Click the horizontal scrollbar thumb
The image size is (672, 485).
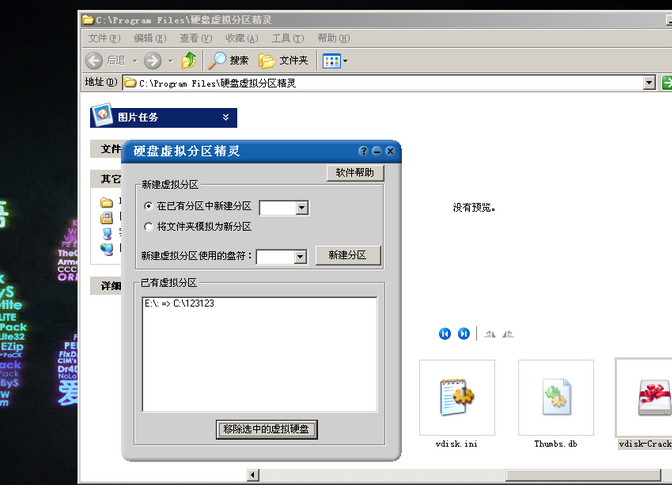pyautogui.click(x=583, y=474)
